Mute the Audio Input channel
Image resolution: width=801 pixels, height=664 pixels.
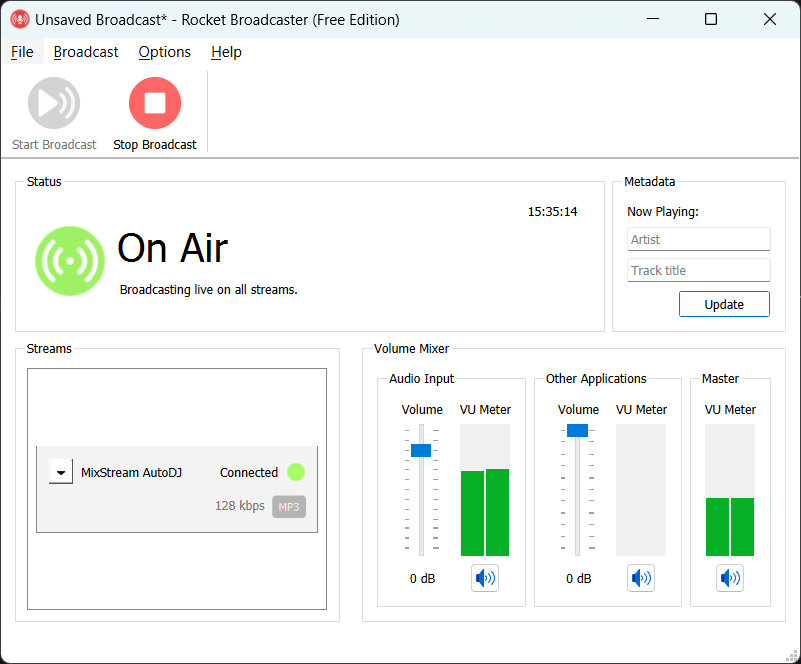click(x=485, y=578)
